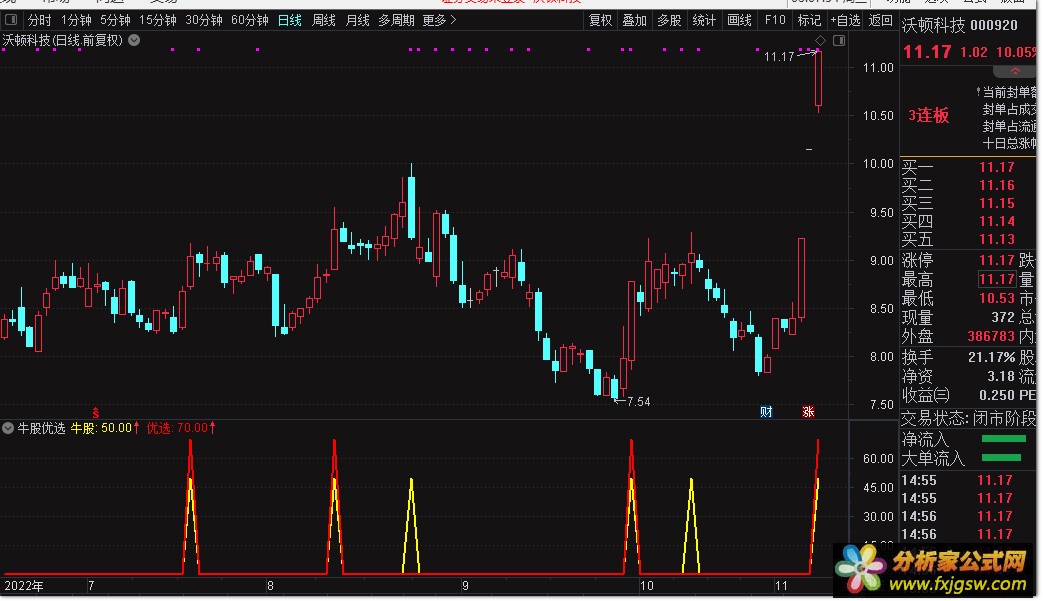Switch to the 60分钟 period
The width and height of the screenshot is (1043, 601).
pos(249,20)
